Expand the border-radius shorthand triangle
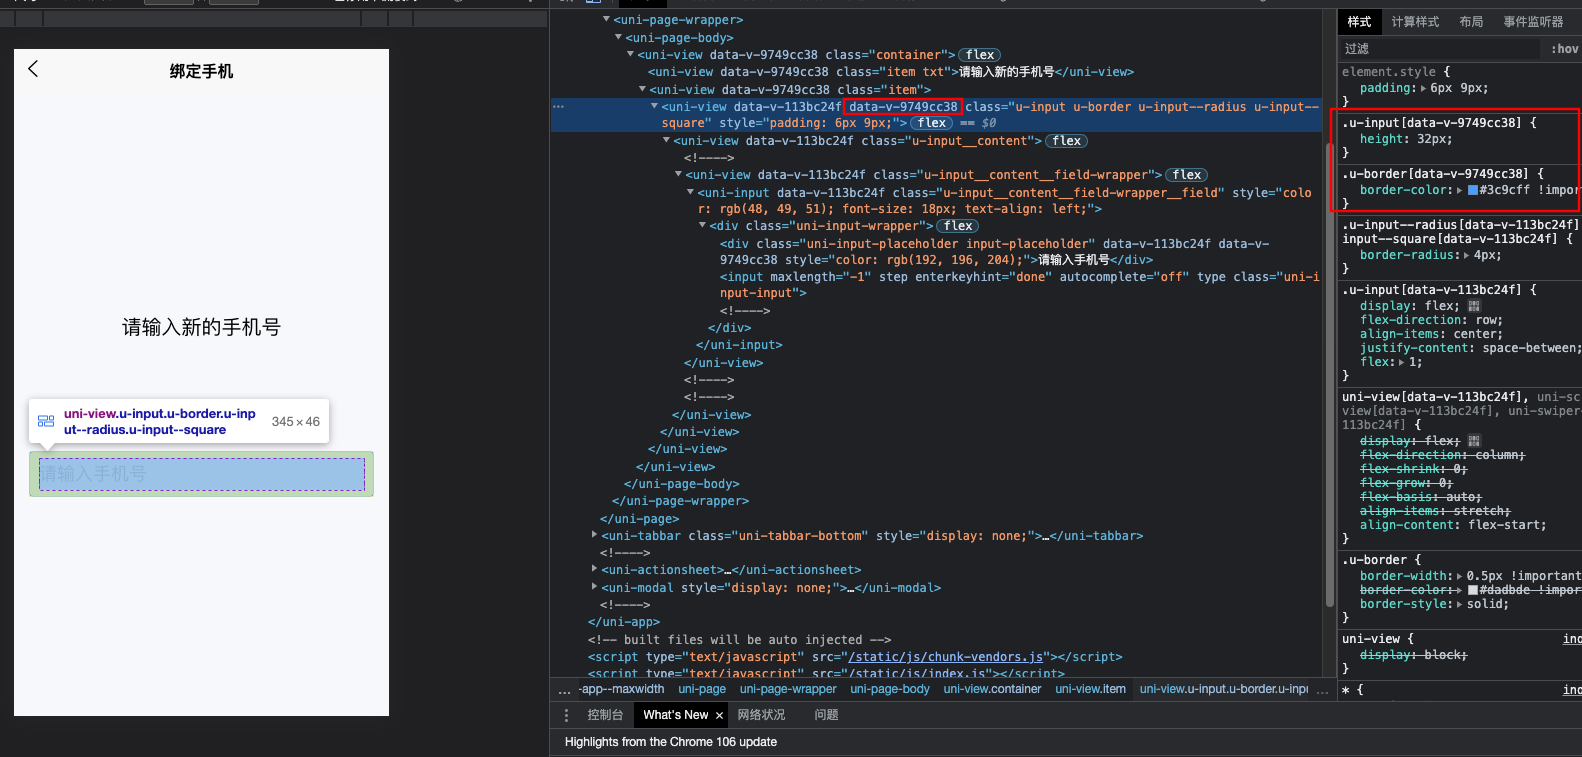The height and width of the screenshot is (757, 1582). click(1467, 255)
